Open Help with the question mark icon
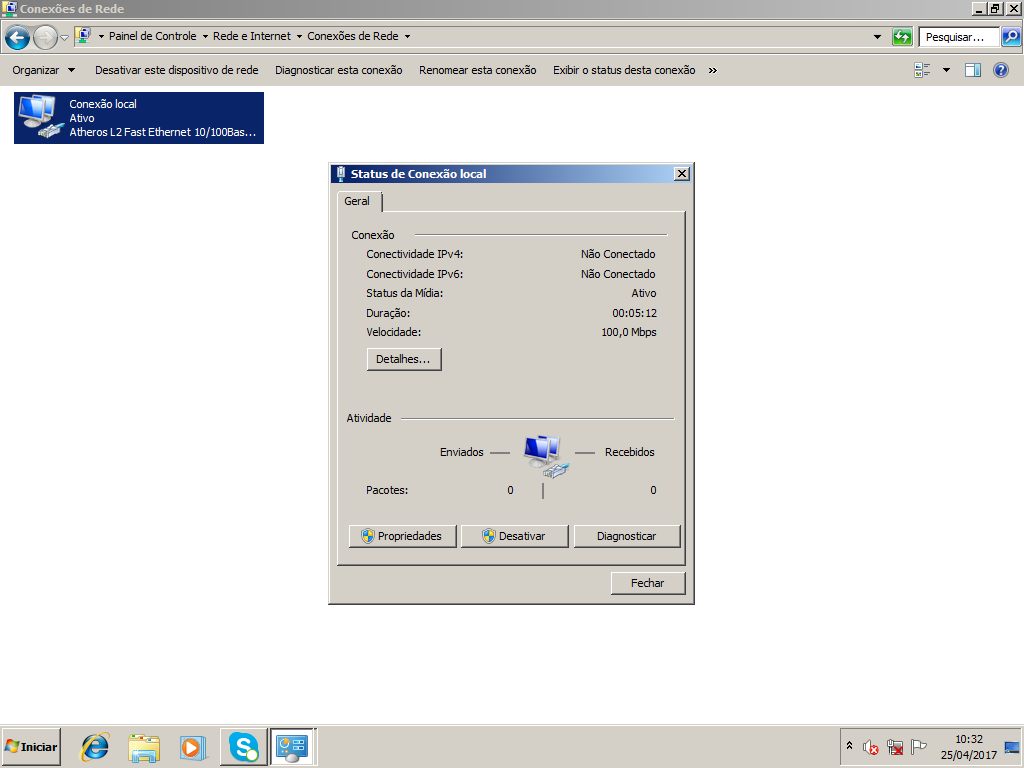 tap(1000, 70)
